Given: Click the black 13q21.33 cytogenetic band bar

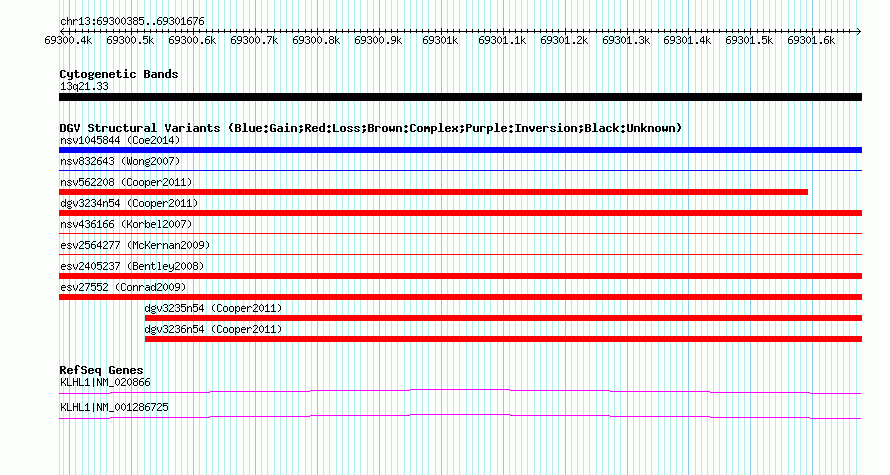Looking at the screenshot, I should (x=460, y=97).
